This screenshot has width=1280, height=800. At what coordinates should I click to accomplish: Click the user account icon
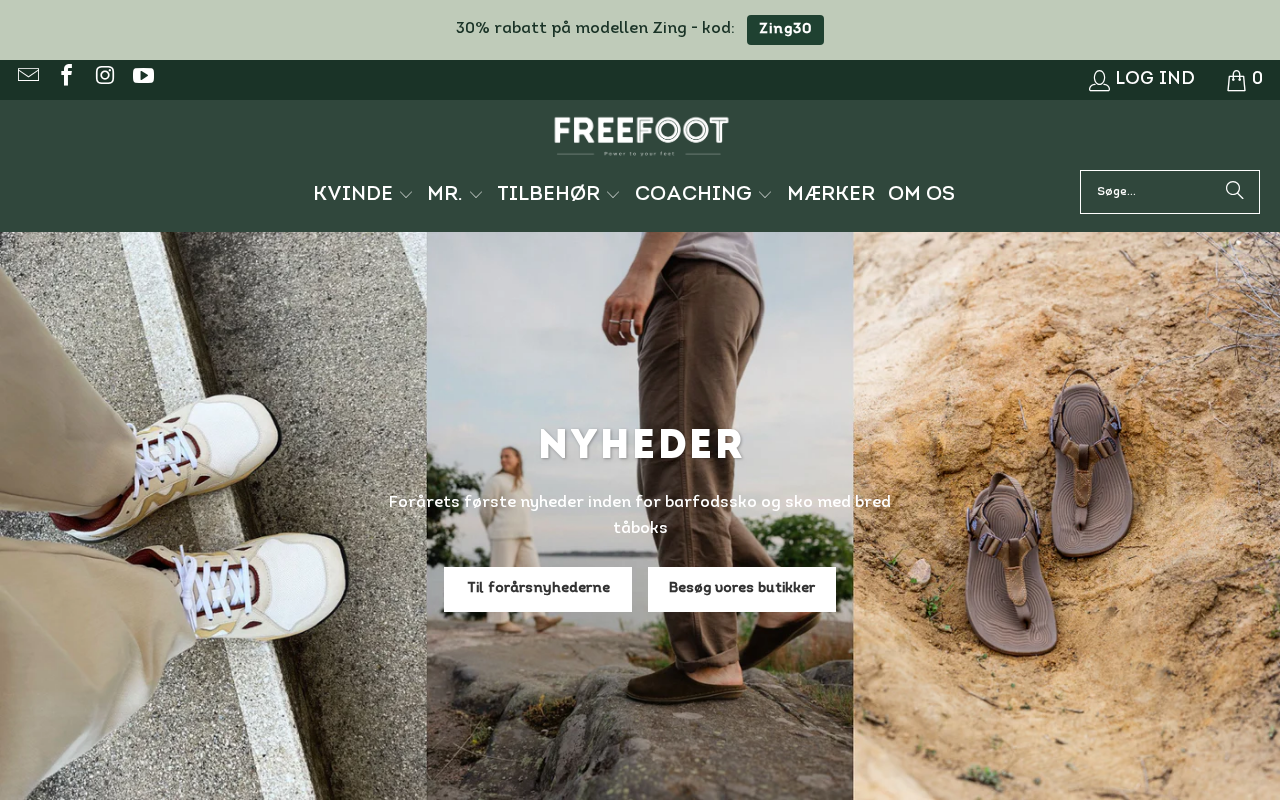(x=1099, y=80)
